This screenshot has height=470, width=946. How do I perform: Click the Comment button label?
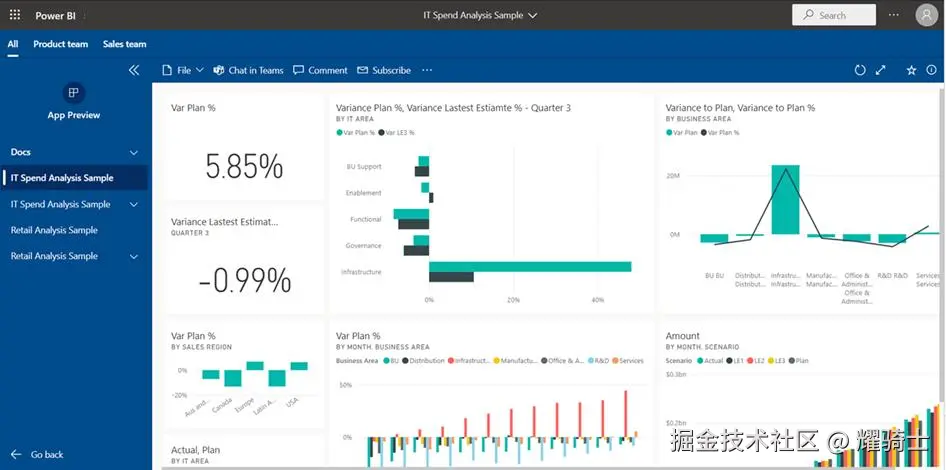[328, 71]
